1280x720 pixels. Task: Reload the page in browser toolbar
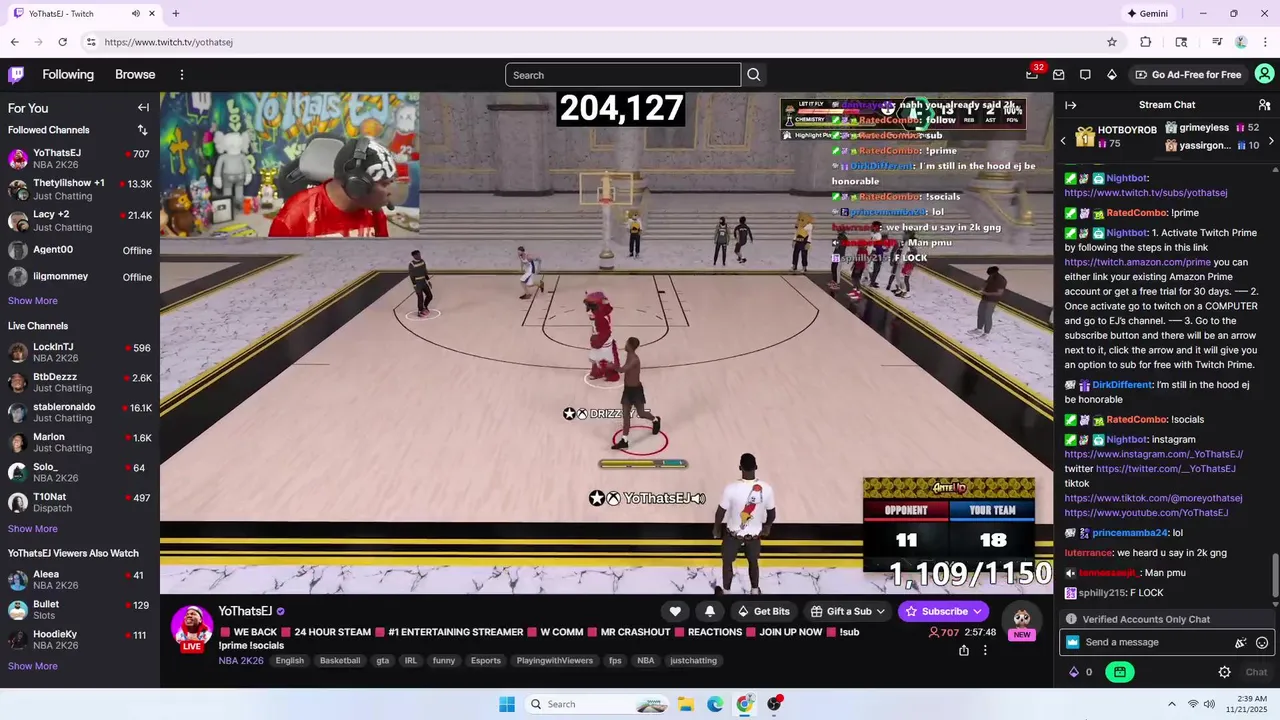(x=62, y=42)
